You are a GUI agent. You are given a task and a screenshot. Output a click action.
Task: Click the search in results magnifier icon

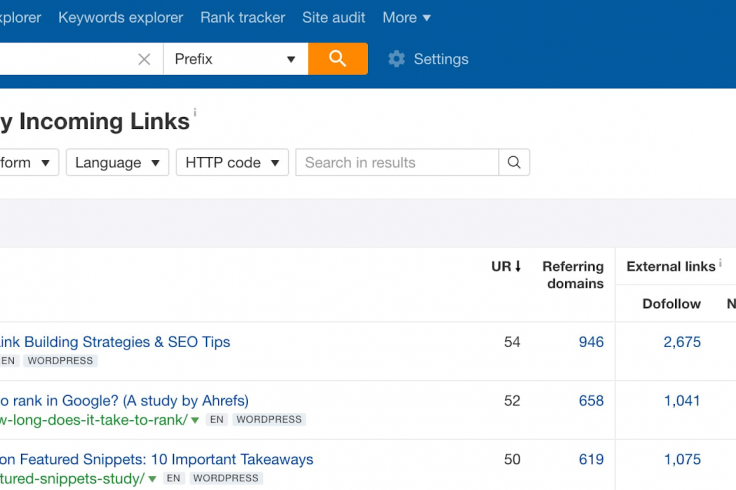514,162
